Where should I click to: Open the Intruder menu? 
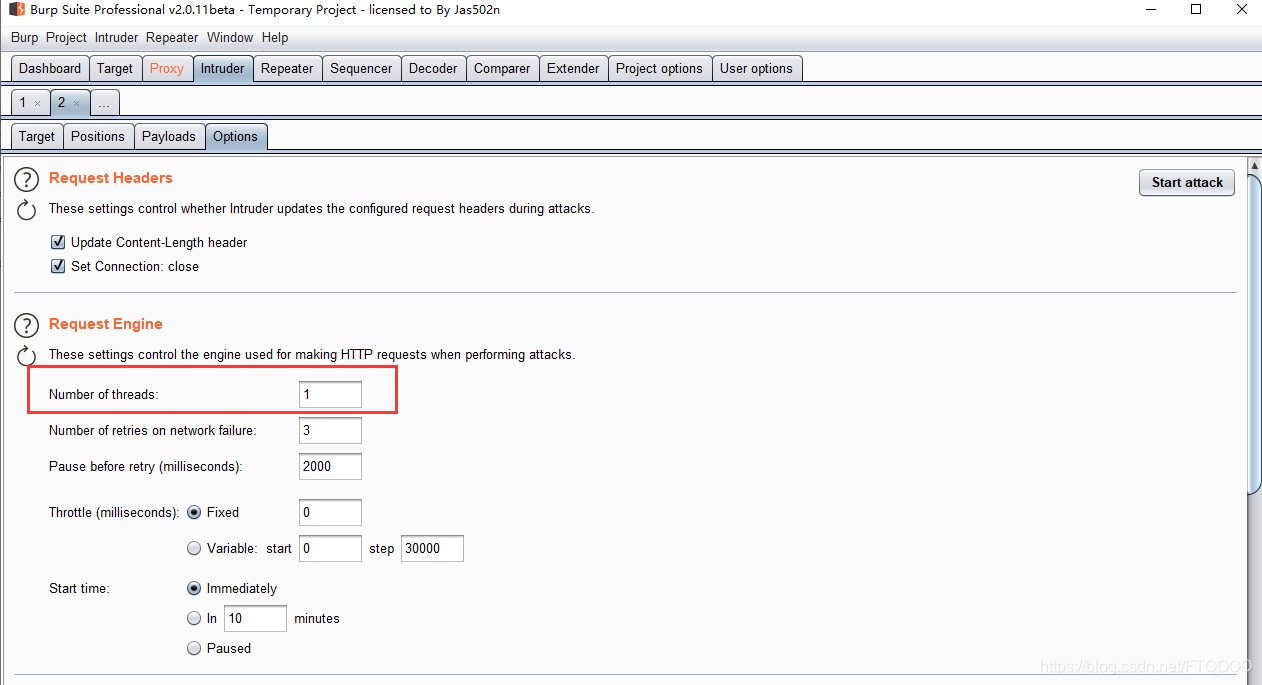tap(116, 37)
